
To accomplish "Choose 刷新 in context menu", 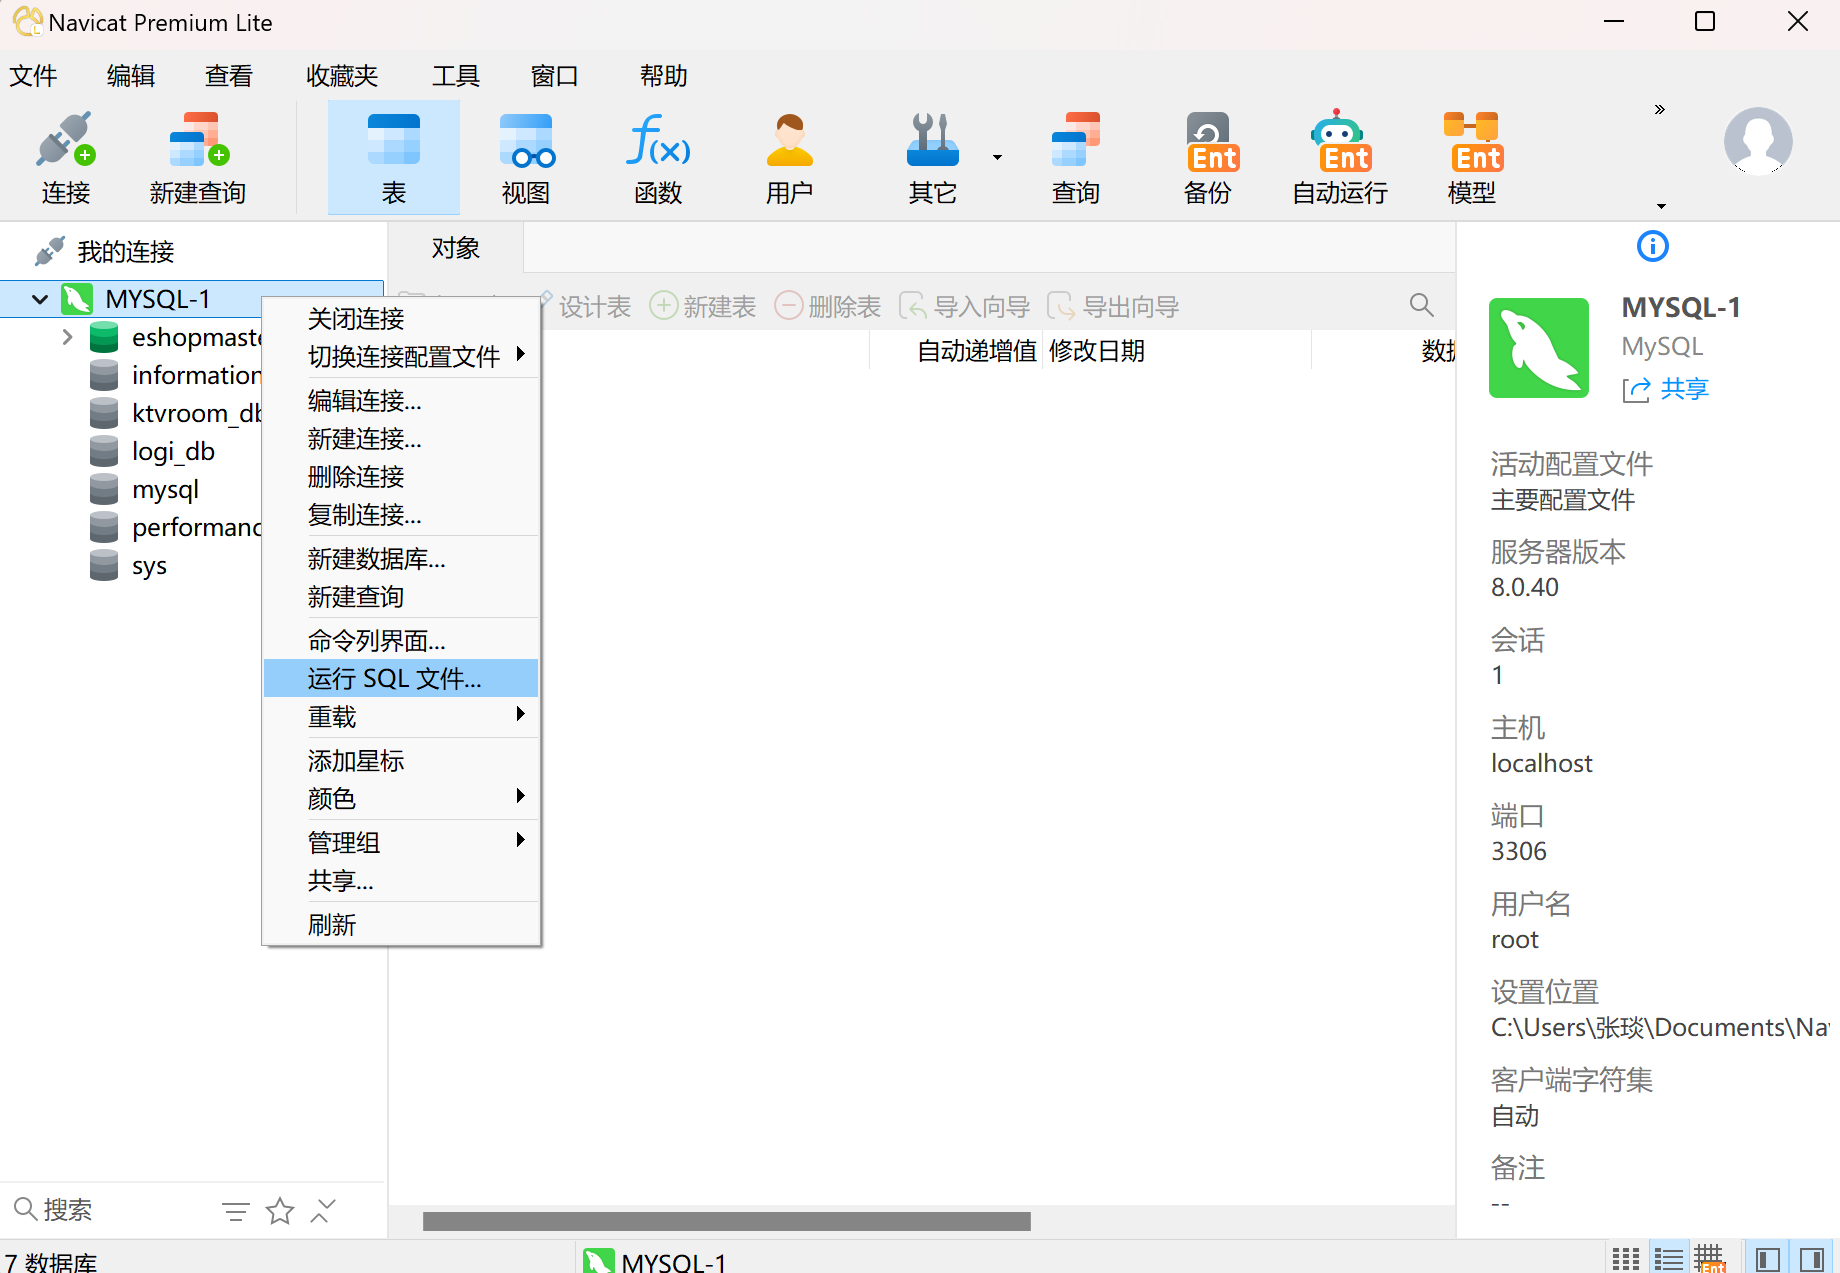I will (401, 924).
